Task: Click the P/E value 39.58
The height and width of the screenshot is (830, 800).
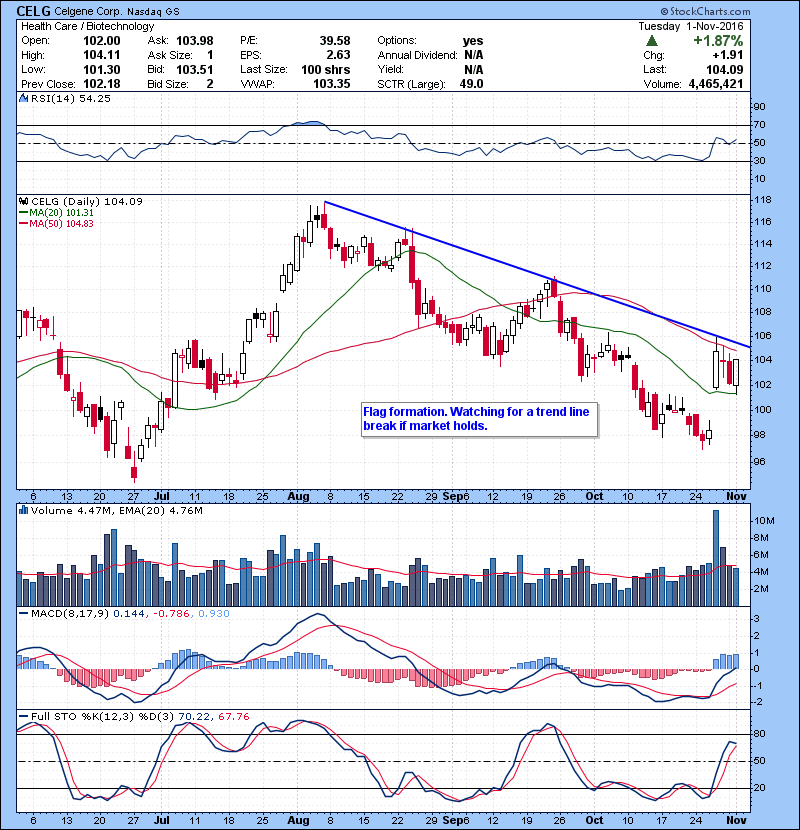Action: pyautogui.click(x=335, y=41)
